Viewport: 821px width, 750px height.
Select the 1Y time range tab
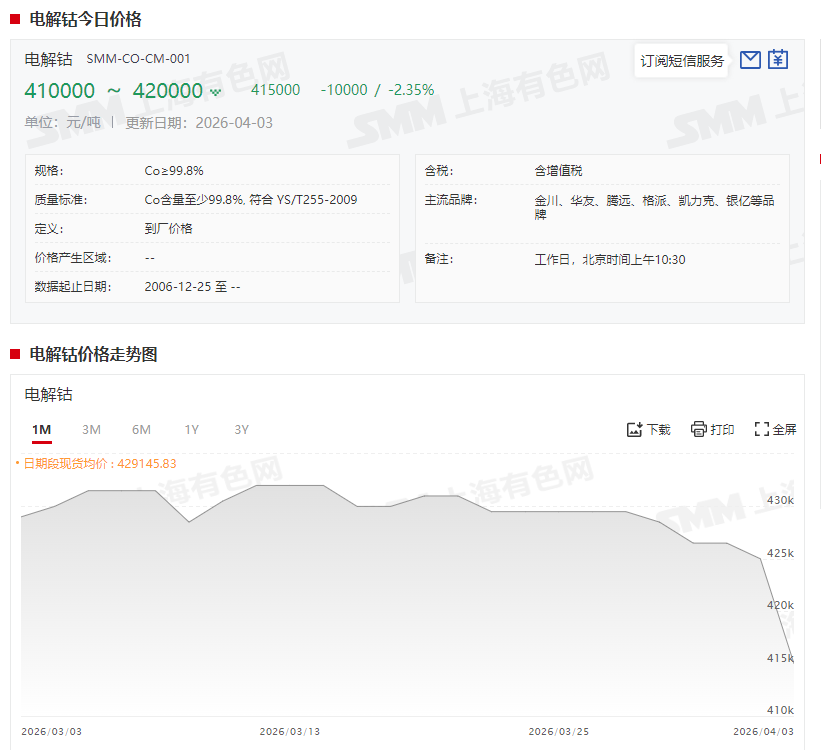pyautogui.click(x=191, y=429)
